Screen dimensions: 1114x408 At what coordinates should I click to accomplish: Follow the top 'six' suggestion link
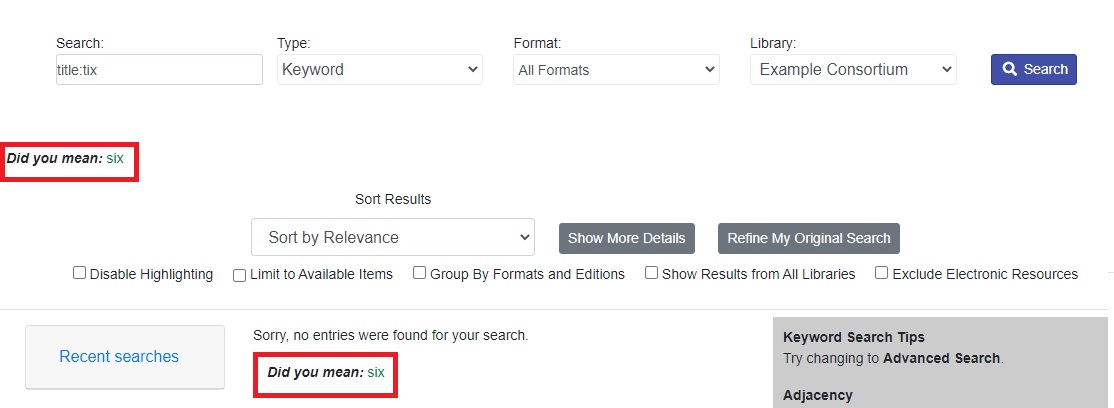click(115, 158)
